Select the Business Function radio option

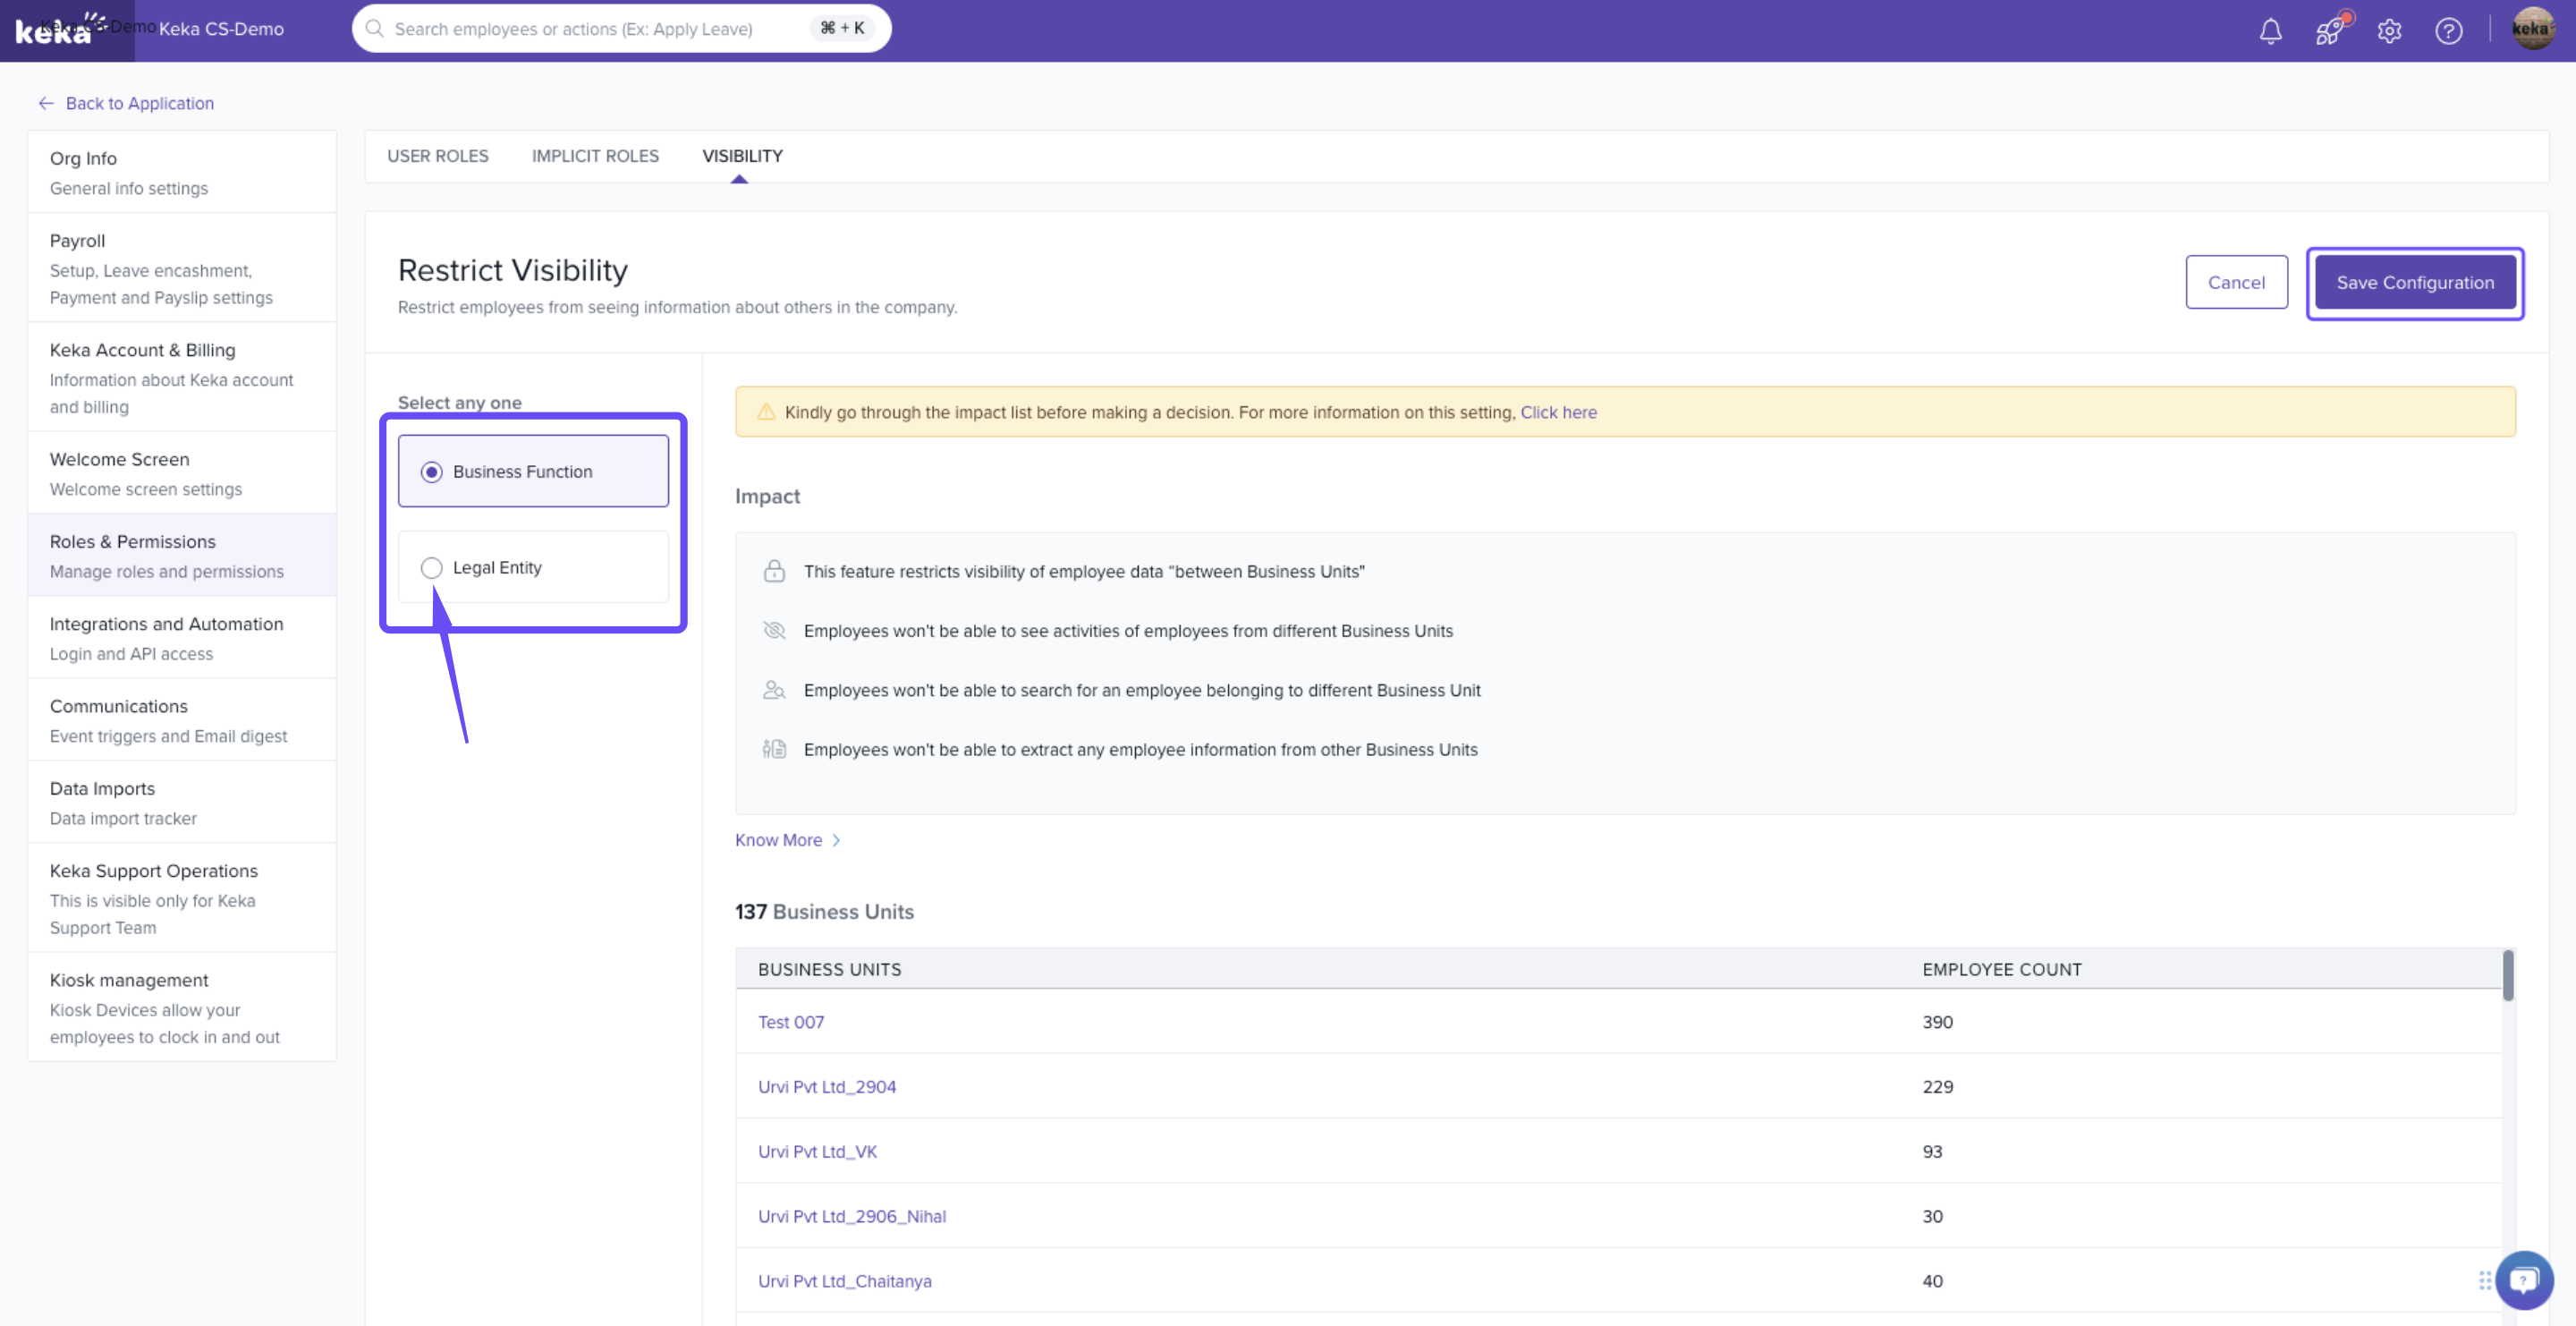pos(431,471)
